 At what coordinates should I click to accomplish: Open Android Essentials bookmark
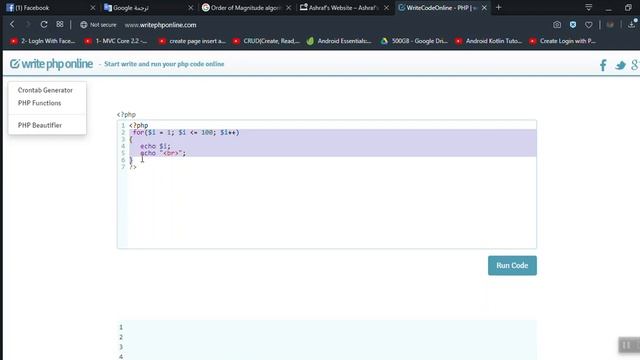point(339,41)
